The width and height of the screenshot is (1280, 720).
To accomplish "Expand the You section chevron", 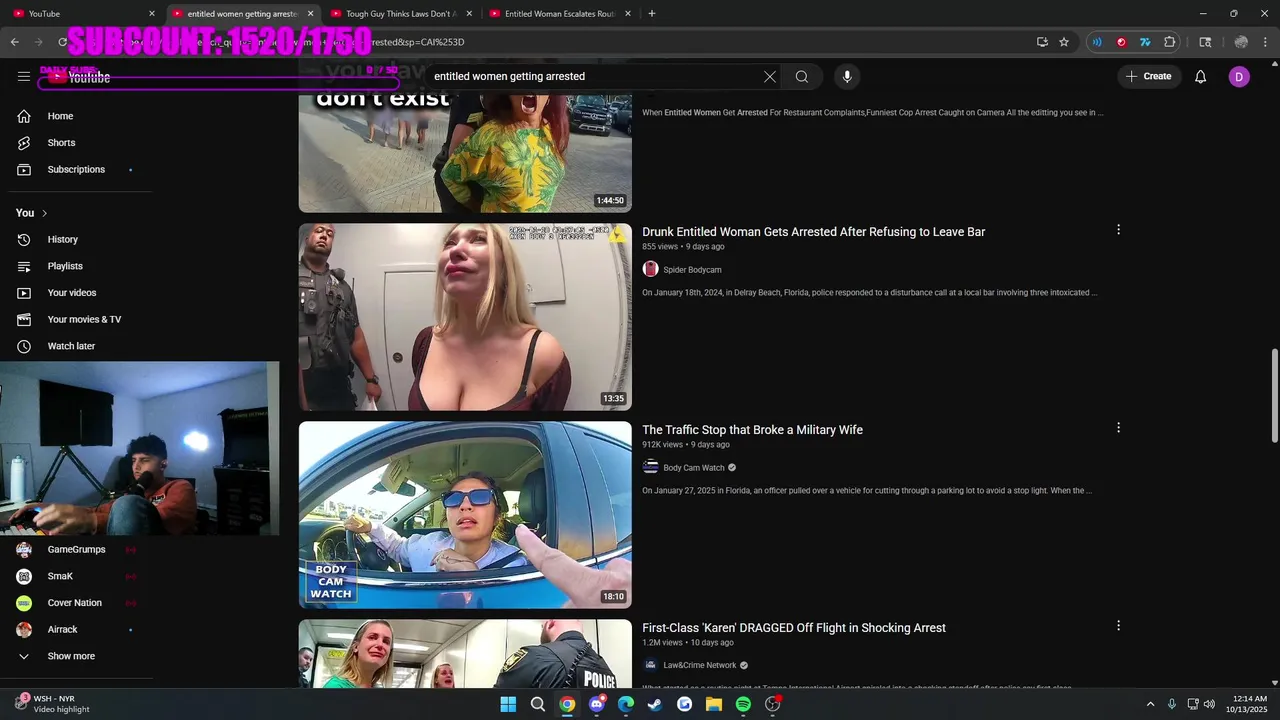I will [44, 213].
